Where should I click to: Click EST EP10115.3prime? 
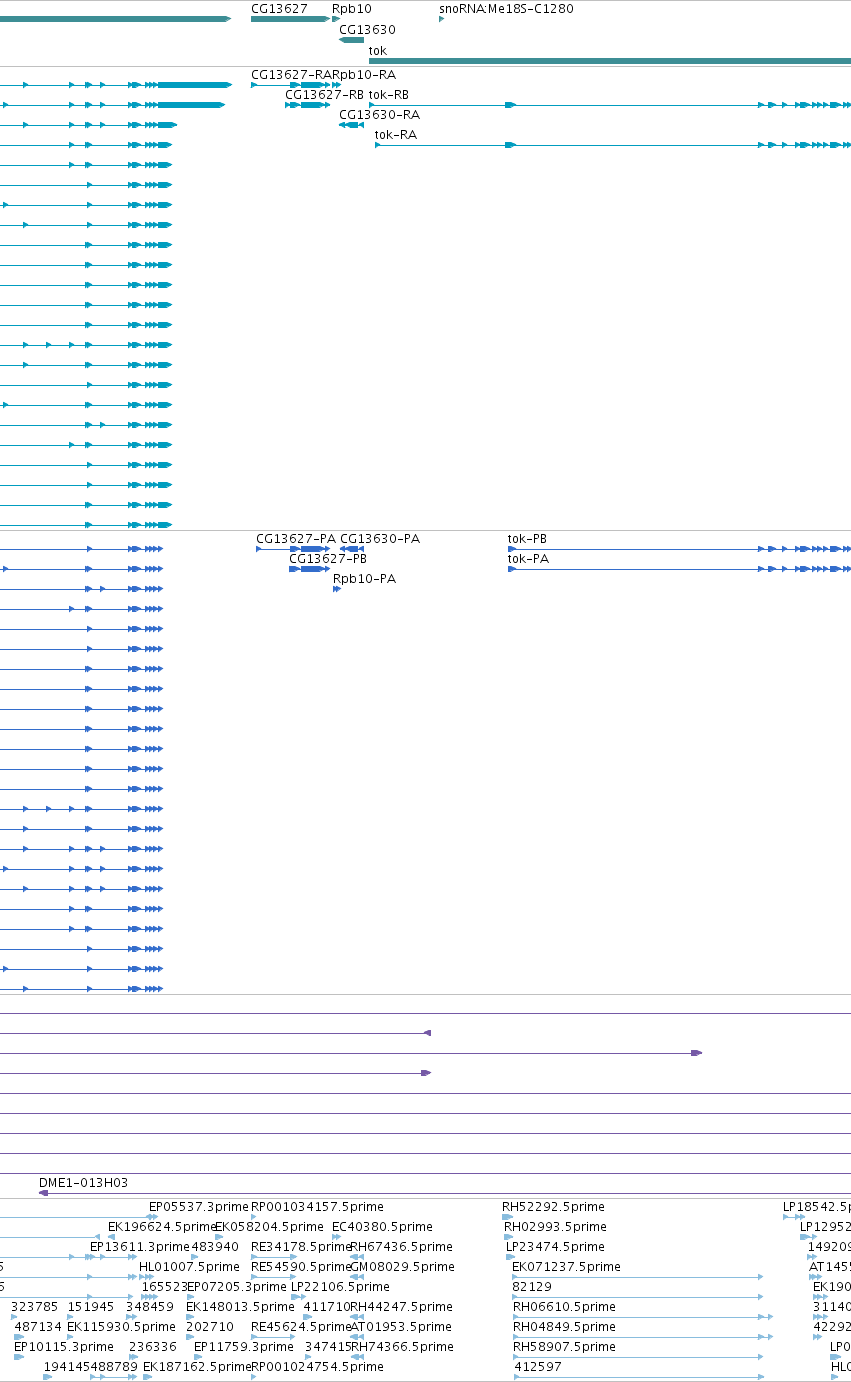(64, 1346)
